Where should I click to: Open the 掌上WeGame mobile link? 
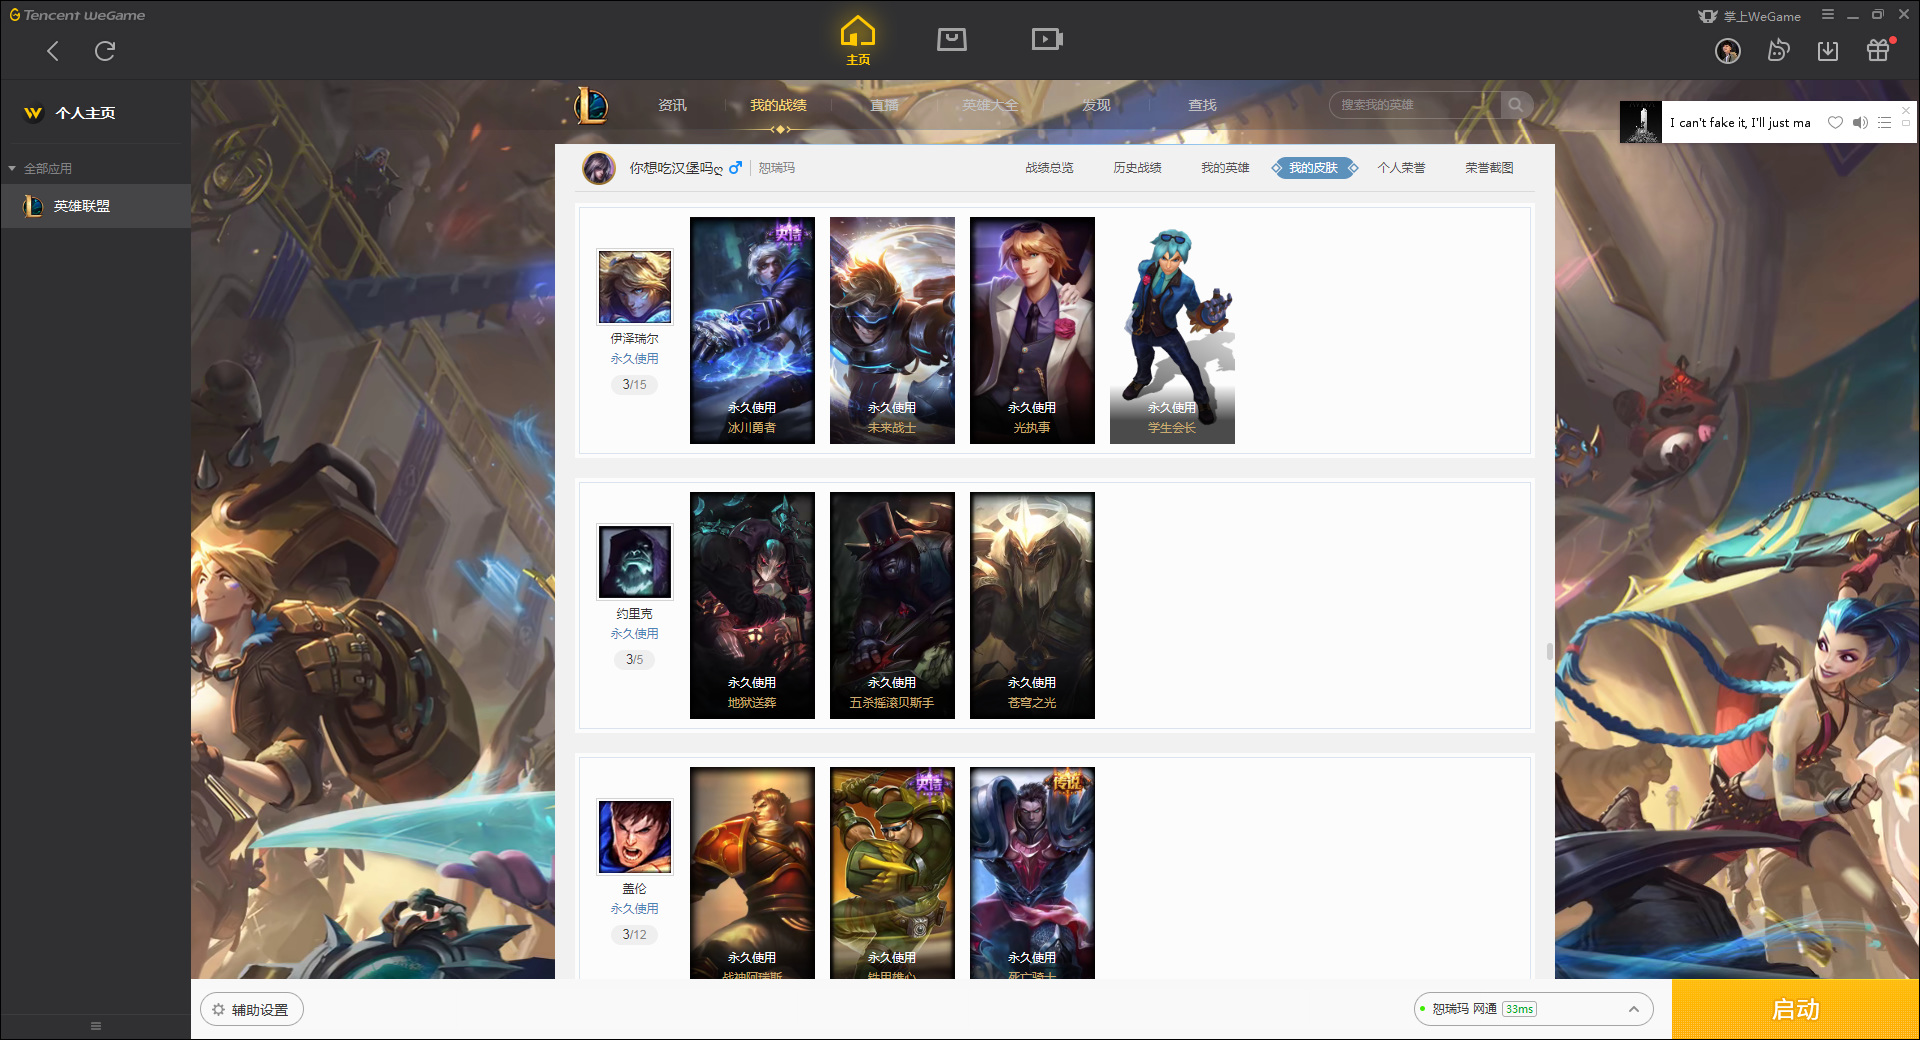pos(1750,16)
